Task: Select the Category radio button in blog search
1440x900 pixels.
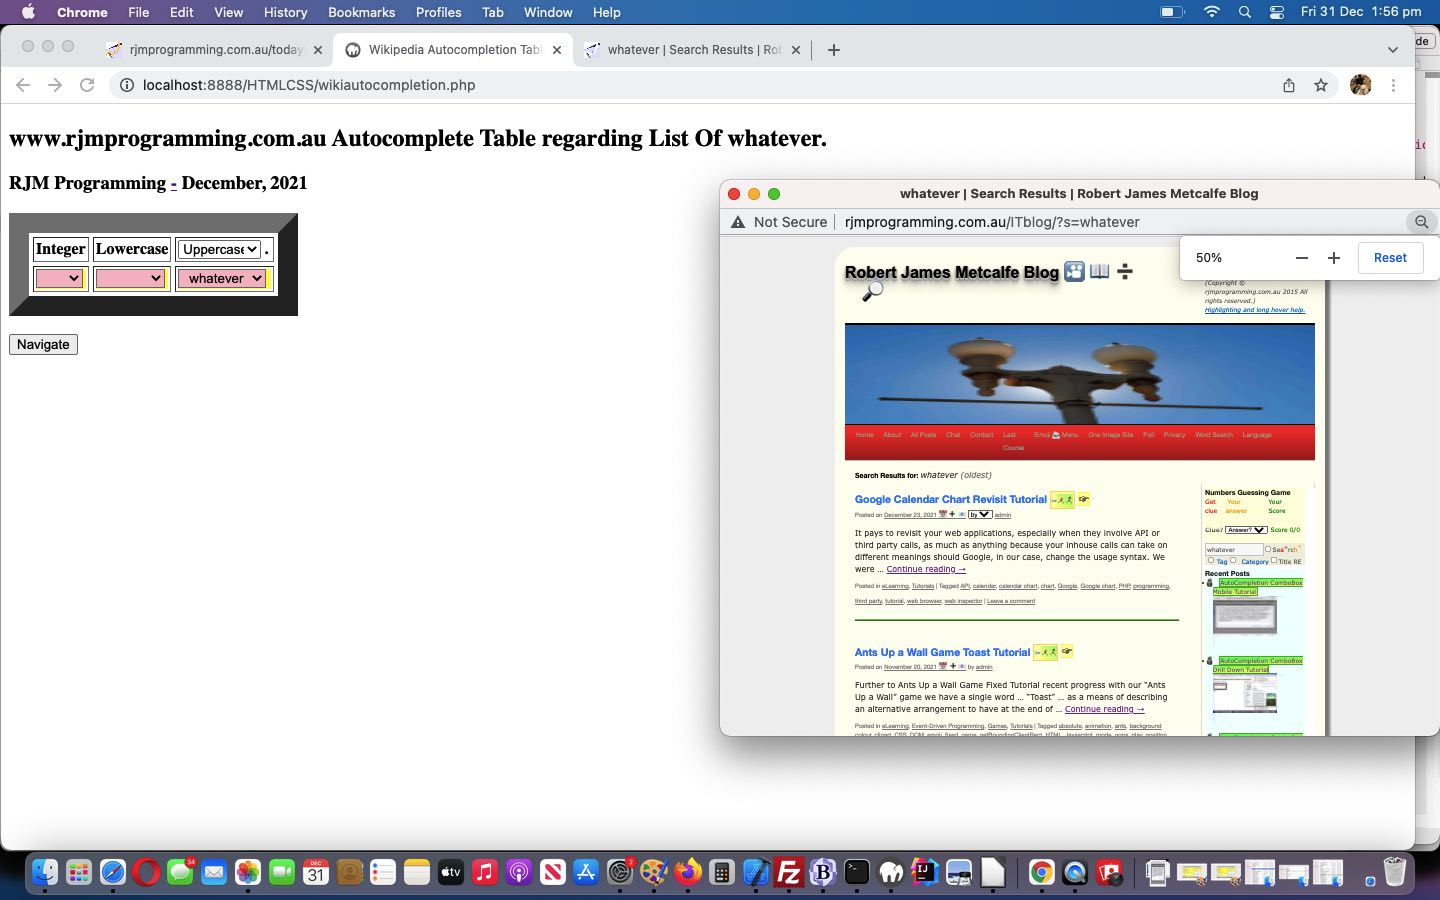Action: pyautogui.click(x=1233, y=560)
